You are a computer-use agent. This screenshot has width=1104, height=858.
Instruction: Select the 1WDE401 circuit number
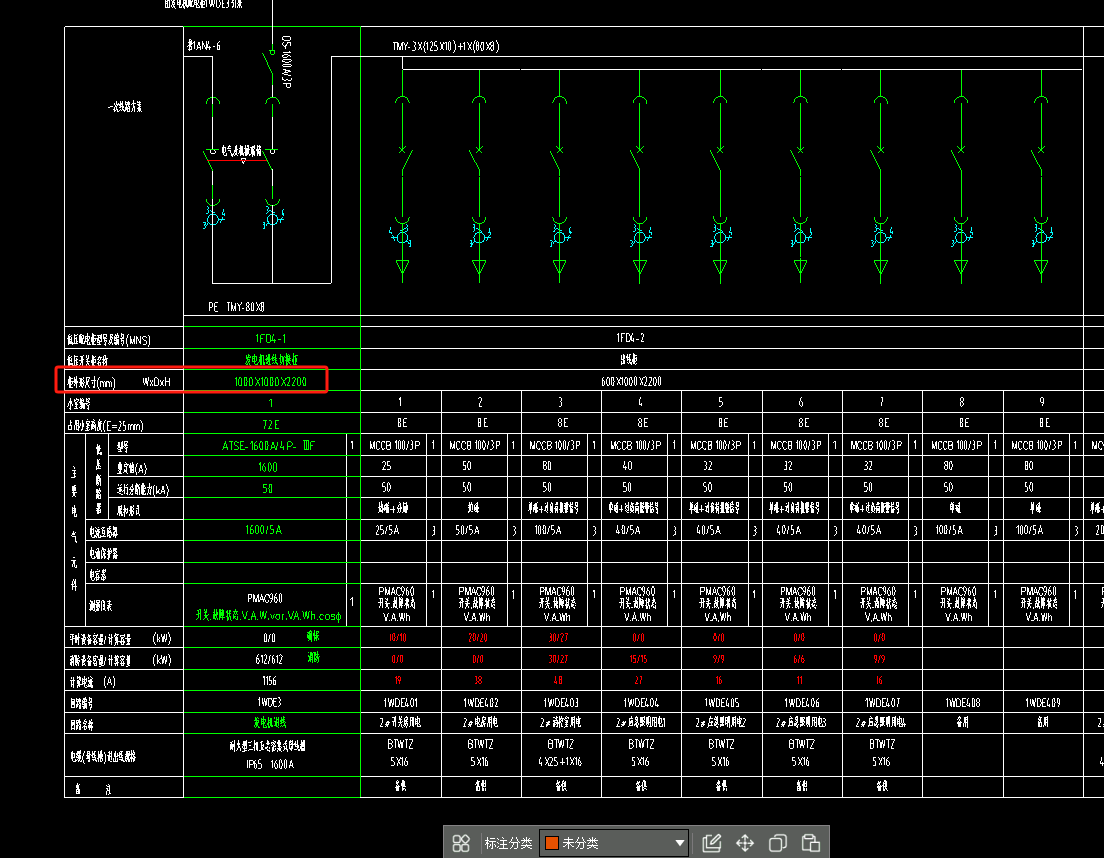pyautogui.click(x=400, y=702)
